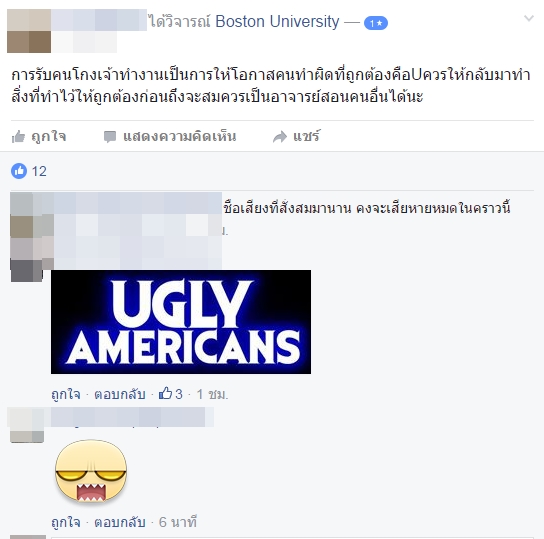Click the 1-star rating badge
Screen dimensions: 544x539
pos(376,23)
